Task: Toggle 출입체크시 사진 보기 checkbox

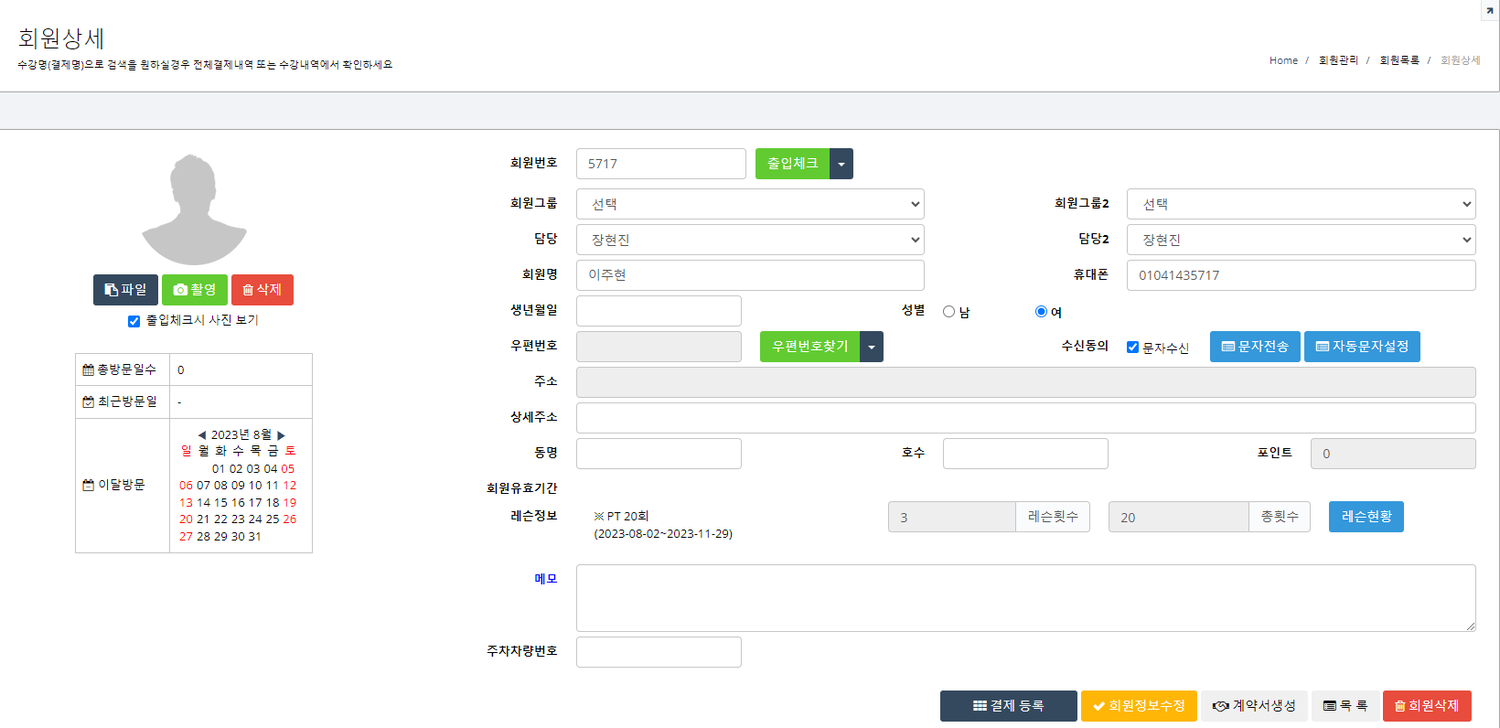Action: click(134, 321)
